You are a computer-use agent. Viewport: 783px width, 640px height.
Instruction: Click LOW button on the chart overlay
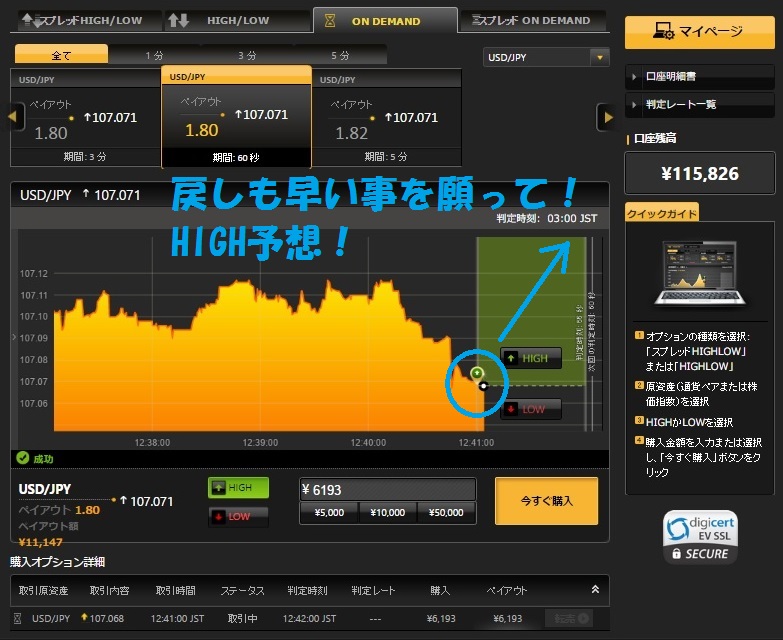(x=530, y=409)
